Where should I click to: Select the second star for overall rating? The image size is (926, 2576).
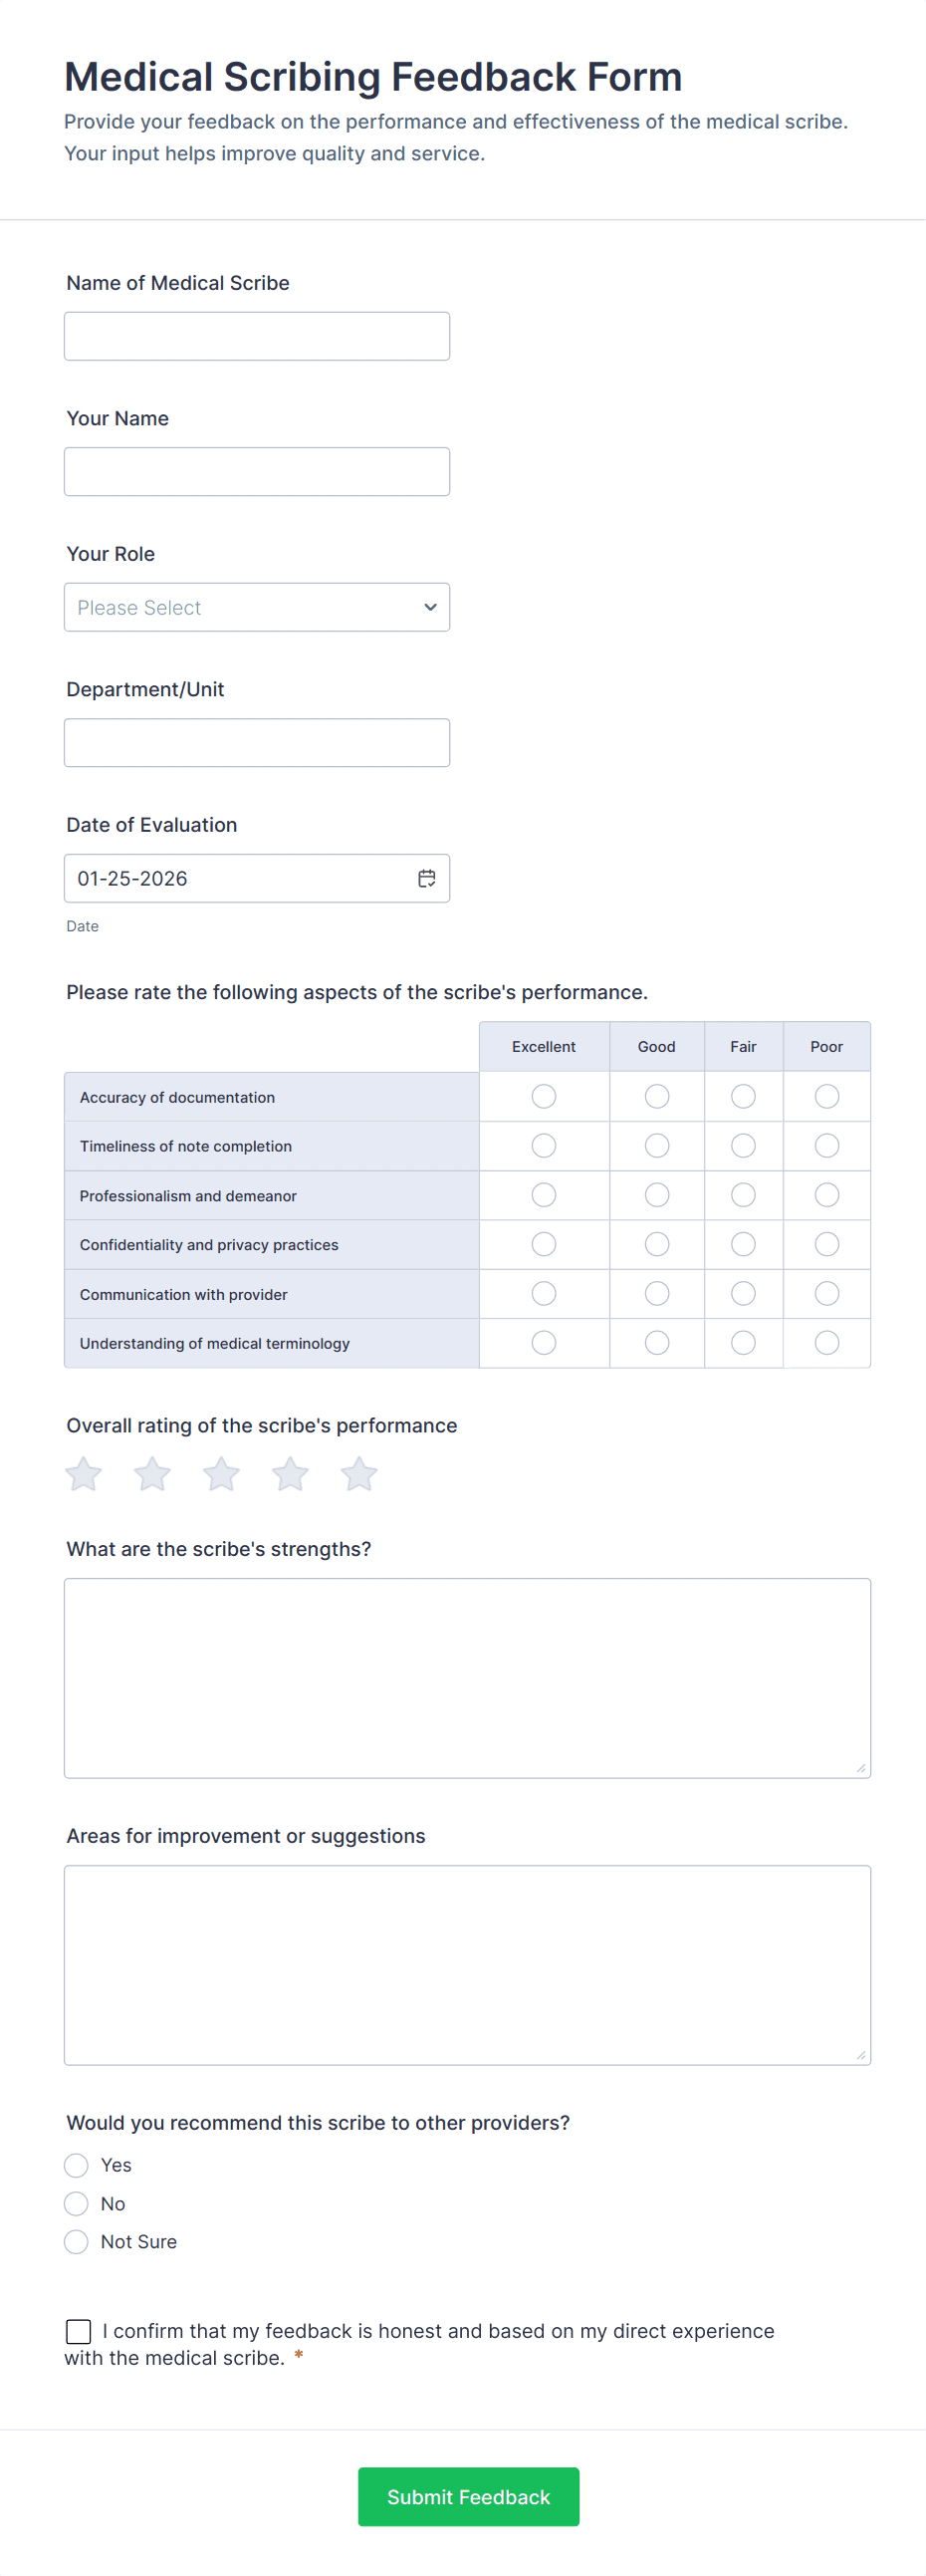152,1473
